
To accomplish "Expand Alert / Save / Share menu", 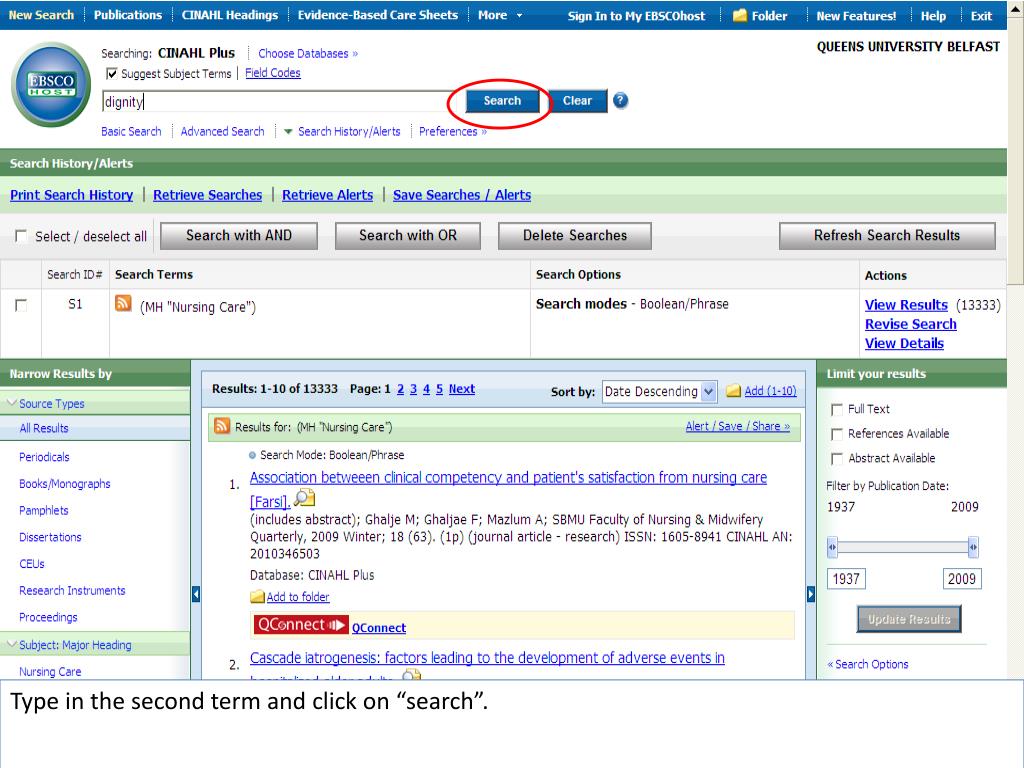I will (x=737, y=426).
